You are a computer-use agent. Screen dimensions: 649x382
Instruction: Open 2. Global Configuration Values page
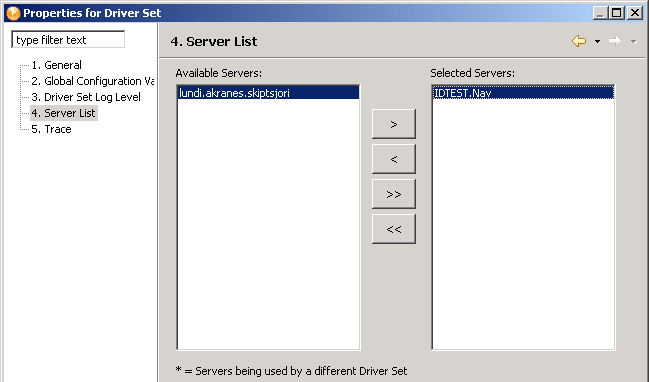pos(92,81)
